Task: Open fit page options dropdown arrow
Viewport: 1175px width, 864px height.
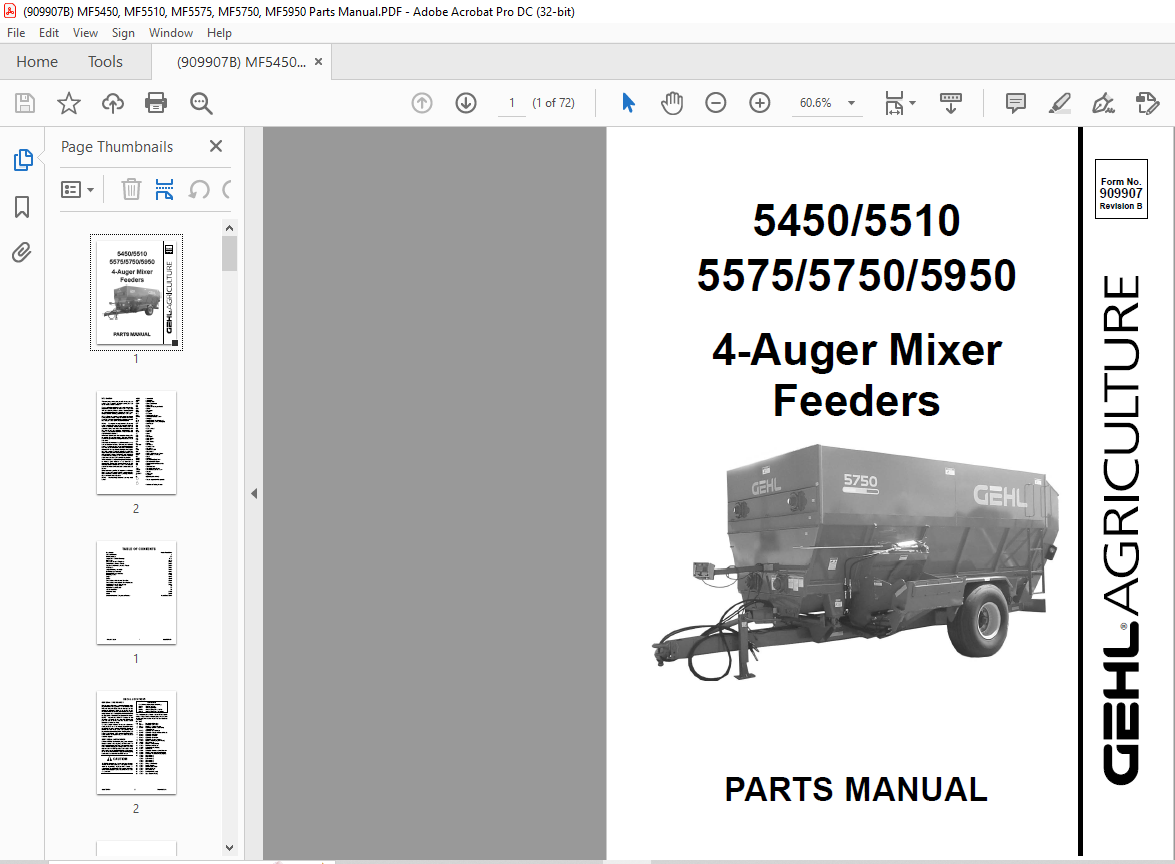Action: 912,103
